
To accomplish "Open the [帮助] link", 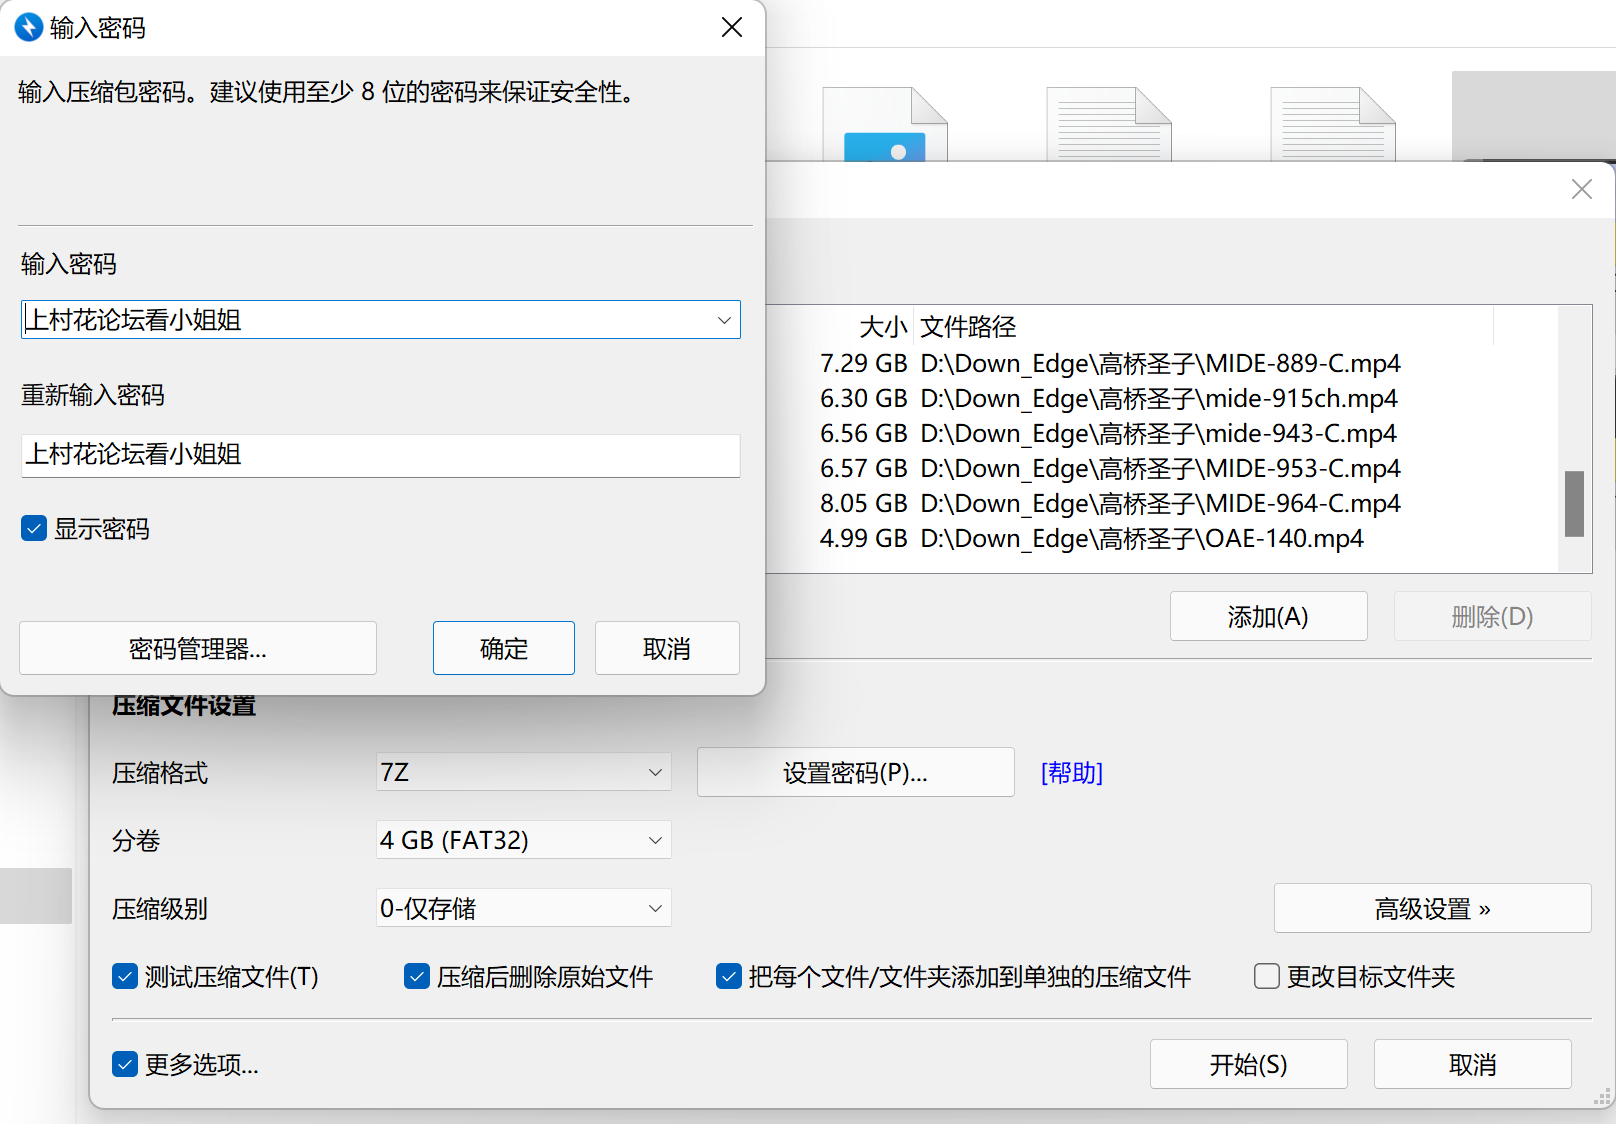I will [1072, 772].
